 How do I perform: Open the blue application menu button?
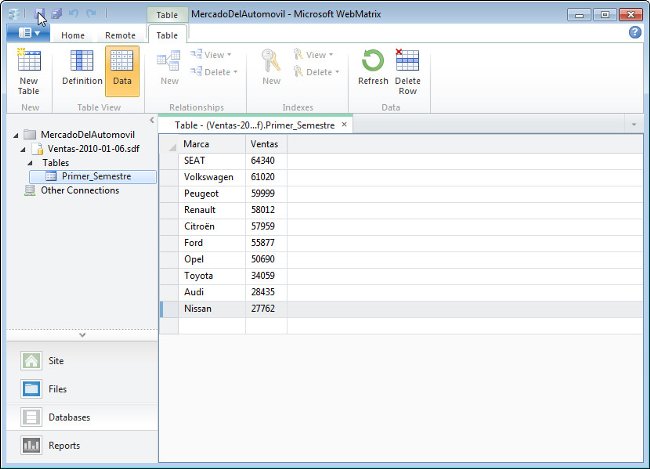28,33
